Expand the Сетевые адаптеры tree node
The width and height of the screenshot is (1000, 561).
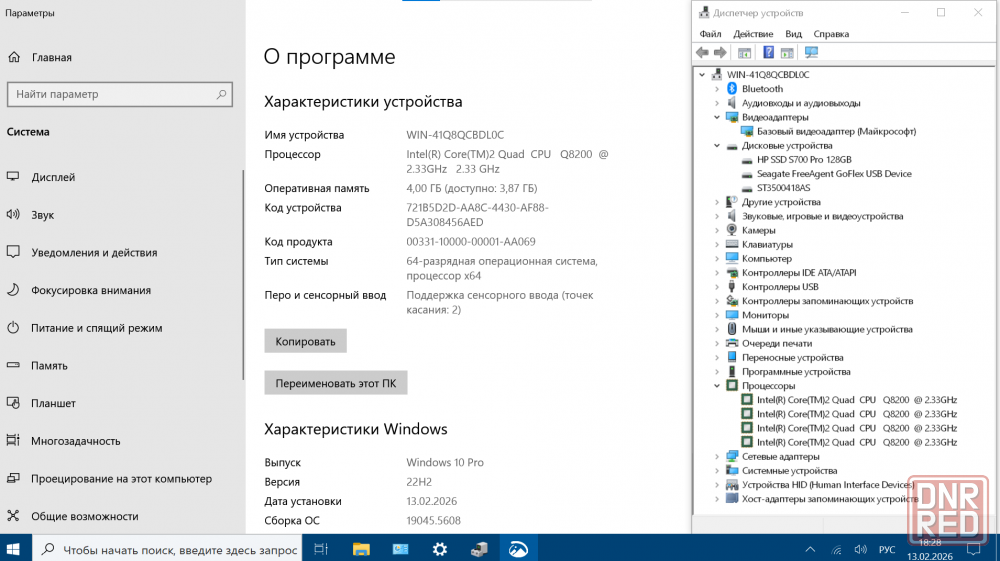pyautogui.click(x=717, y=457)
